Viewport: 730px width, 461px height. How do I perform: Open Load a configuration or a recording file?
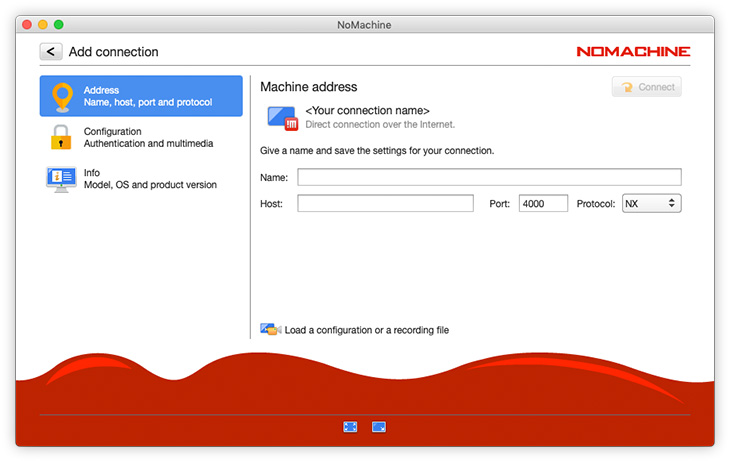tap(366, 330)
